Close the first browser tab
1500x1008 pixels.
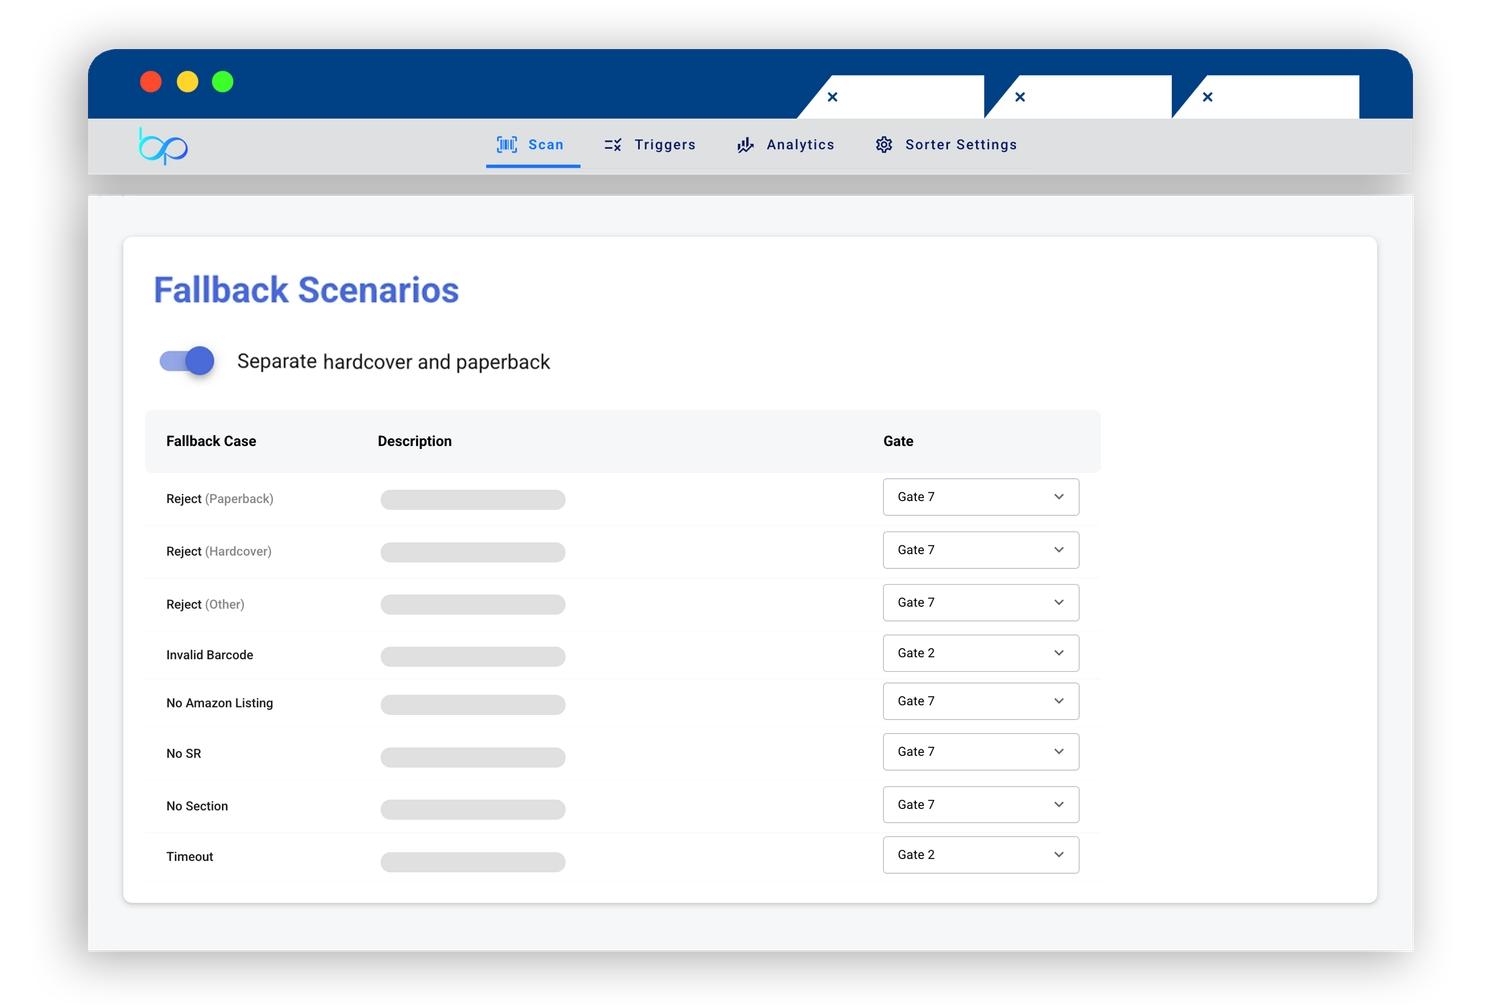(832, 97)
